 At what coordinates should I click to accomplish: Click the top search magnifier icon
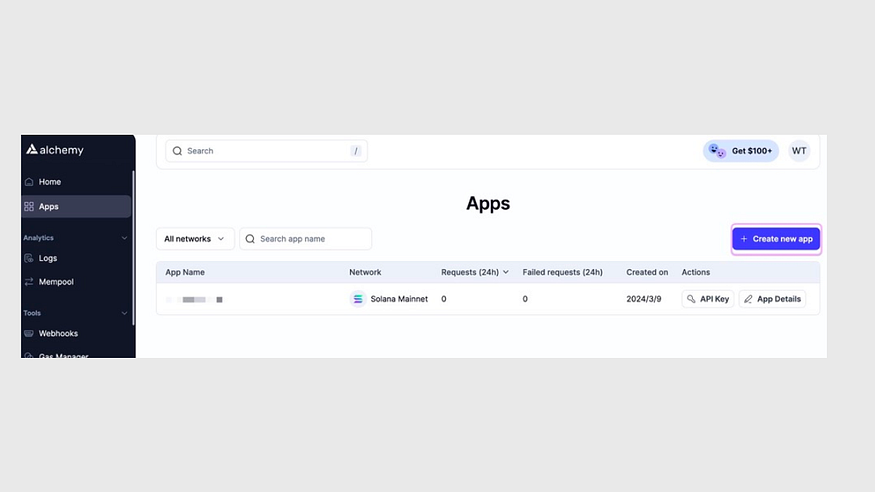177,151
